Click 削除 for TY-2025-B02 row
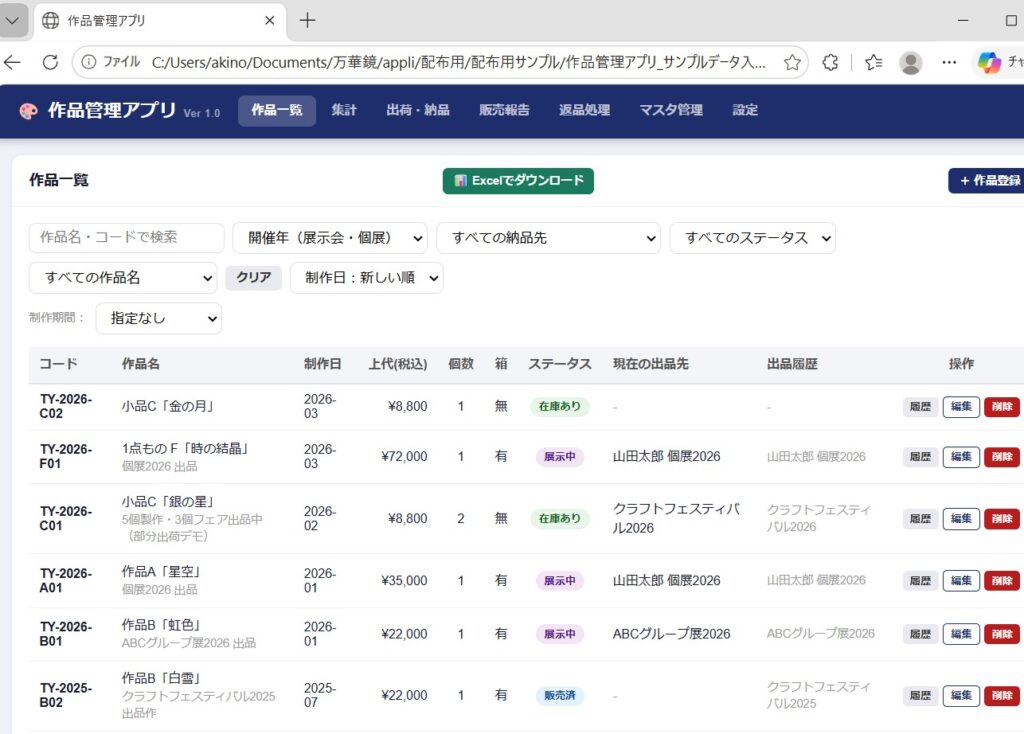The height and width of the screenshot is (734, 1024). point(1002,696)
